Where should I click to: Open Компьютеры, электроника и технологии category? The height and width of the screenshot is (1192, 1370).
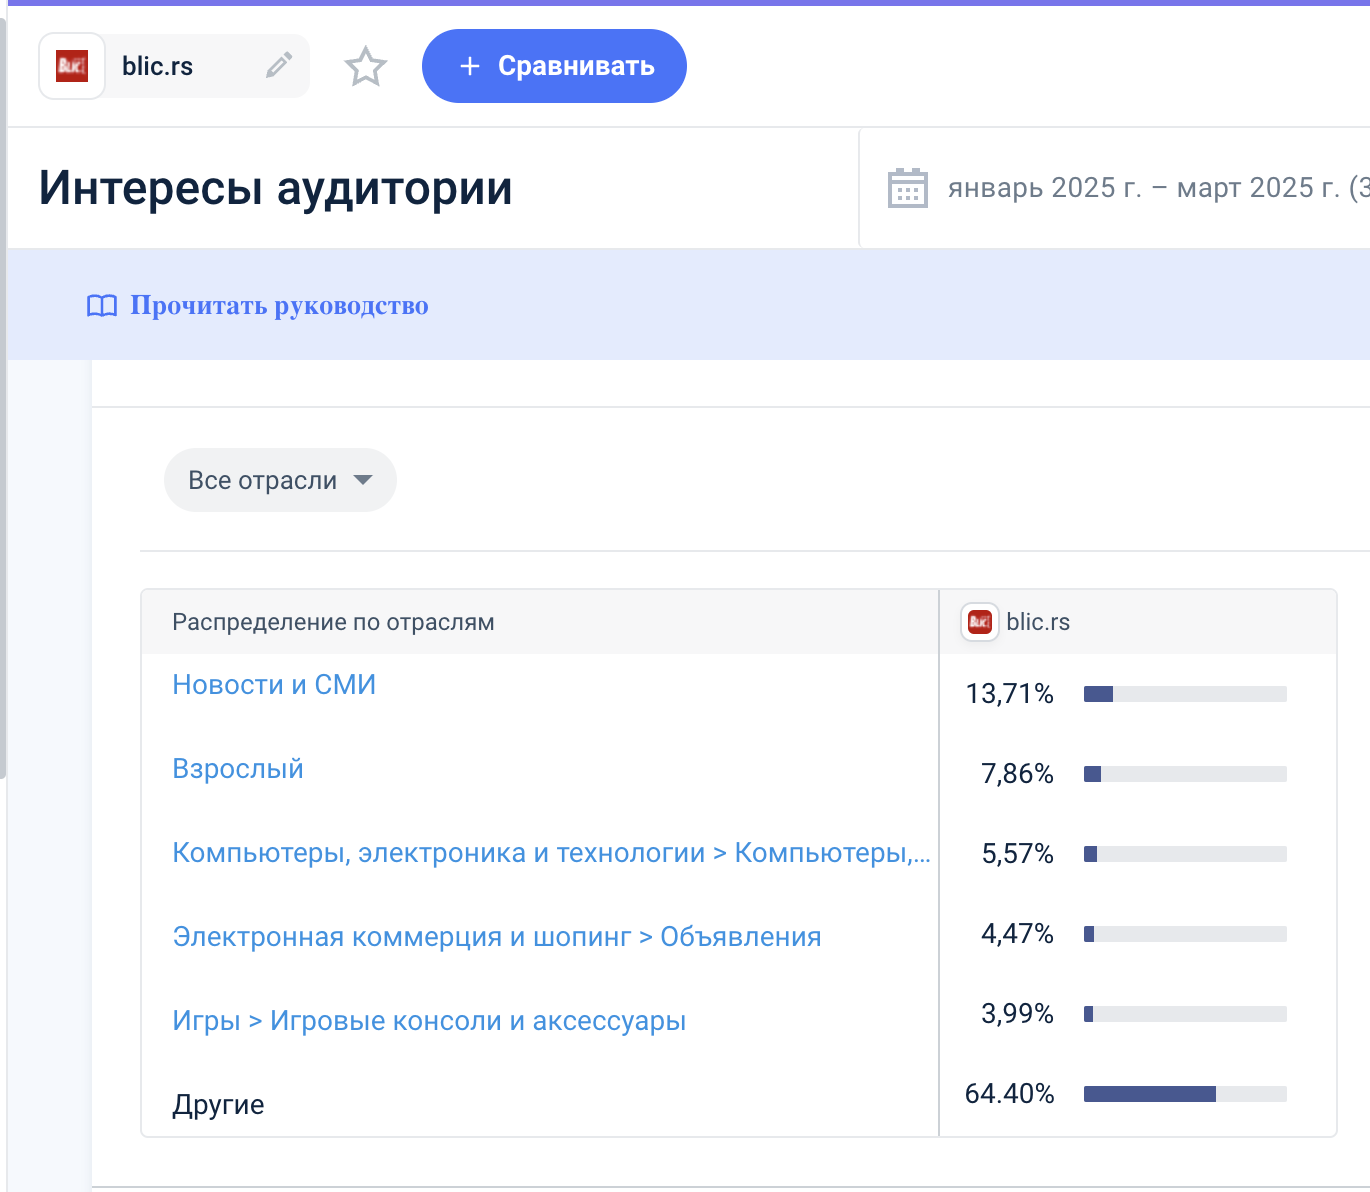pyautogui.click(x=551, y=853)
